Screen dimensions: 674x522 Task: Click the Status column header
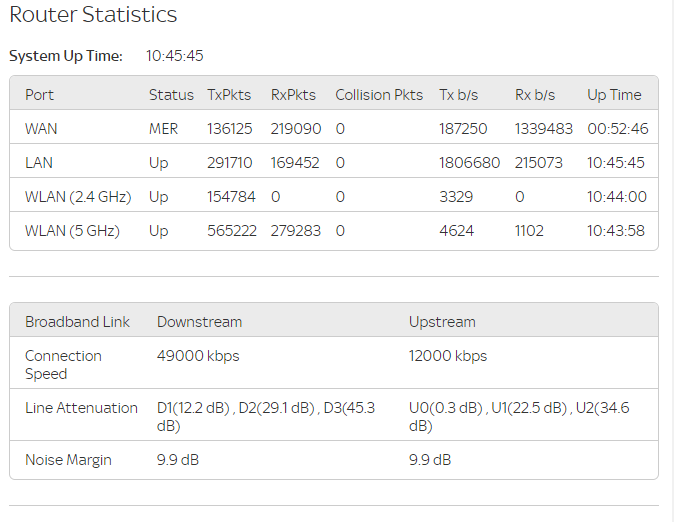click(171, 95)
